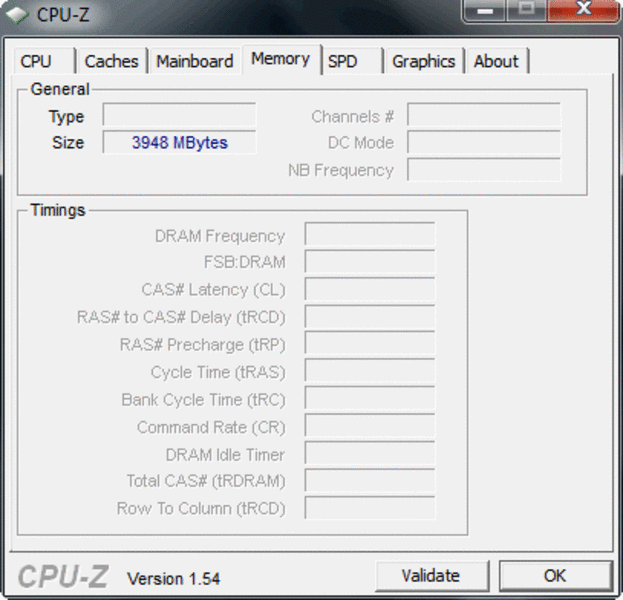
Task: Select the Mainboard tab
Action: point(195,61)
